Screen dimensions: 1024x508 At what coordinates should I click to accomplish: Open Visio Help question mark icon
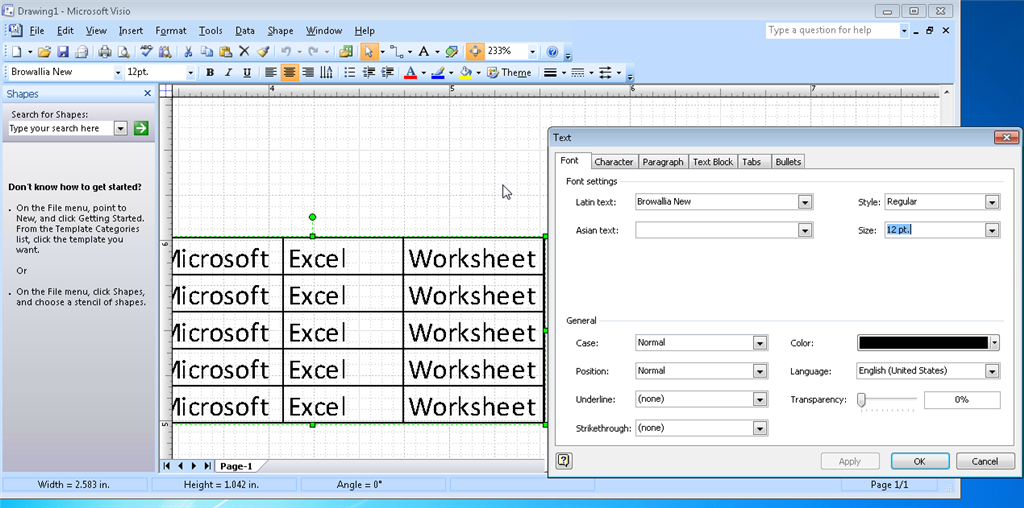tap(552, 52)
